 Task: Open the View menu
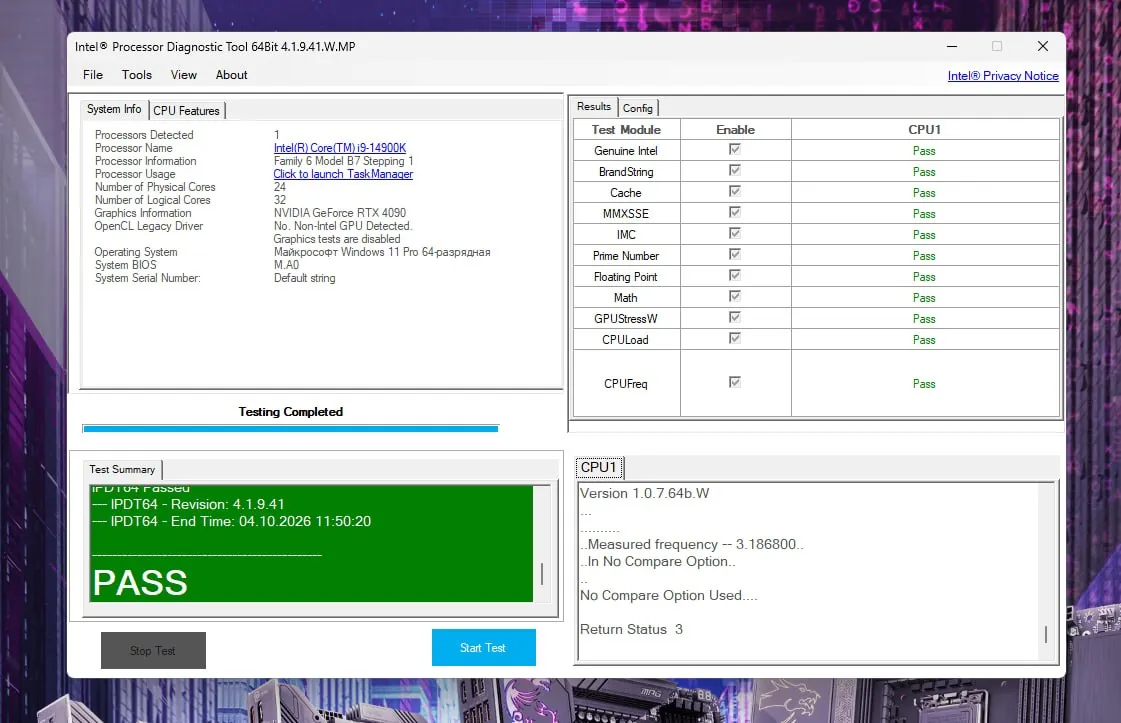(184, 74)
